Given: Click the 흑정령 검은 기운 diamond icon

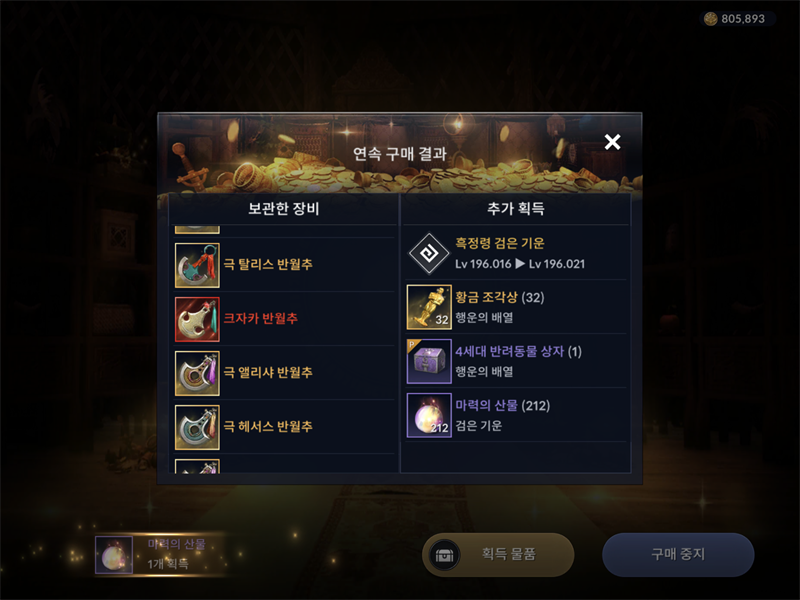Looking at the screenshot, I should [x=429, y=253].
